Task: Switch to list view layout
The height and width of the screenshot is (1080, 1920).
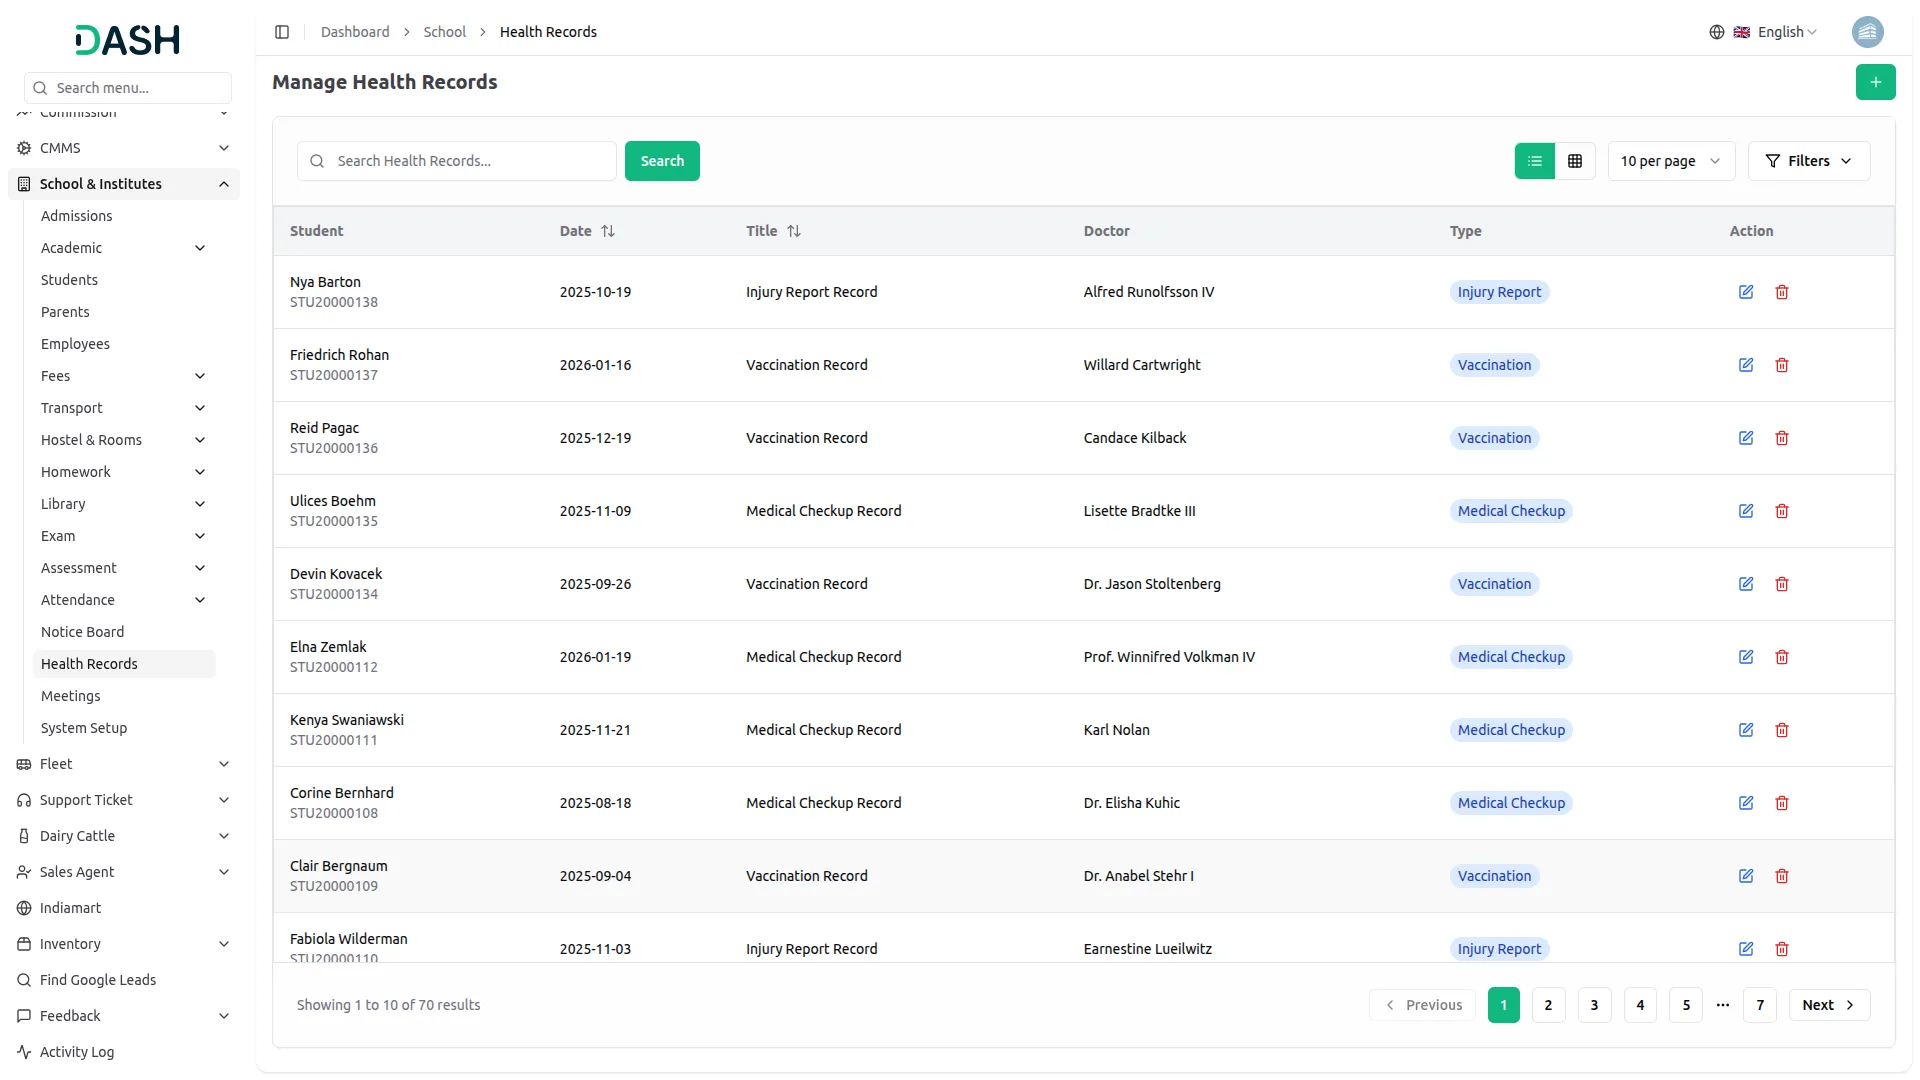Action: pos(1534,161)
